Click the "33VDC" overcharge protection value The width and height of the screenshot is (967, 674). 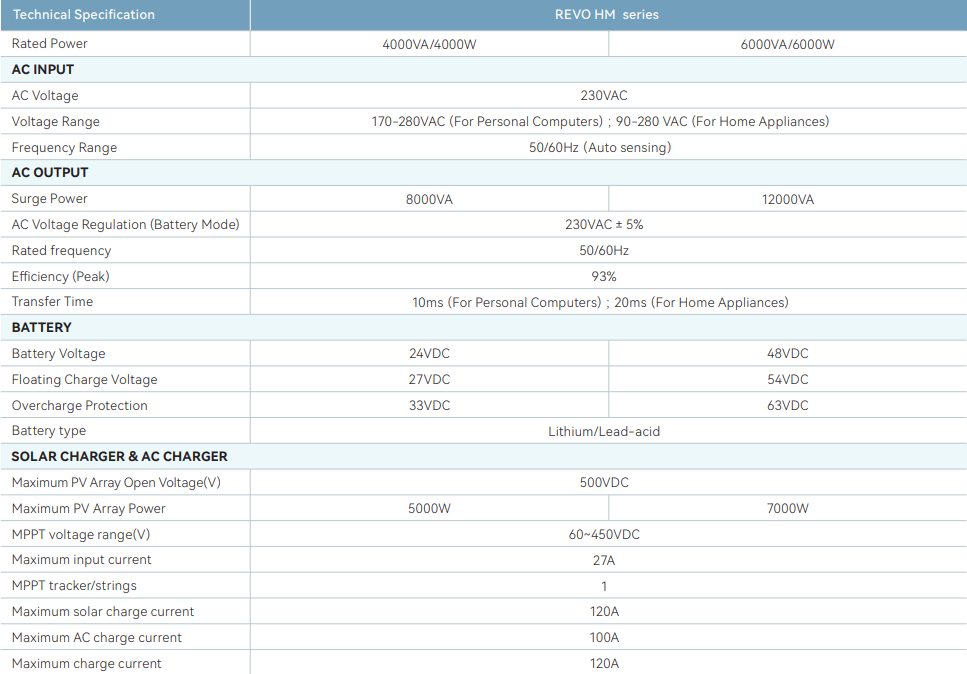(x=429, y=405)
